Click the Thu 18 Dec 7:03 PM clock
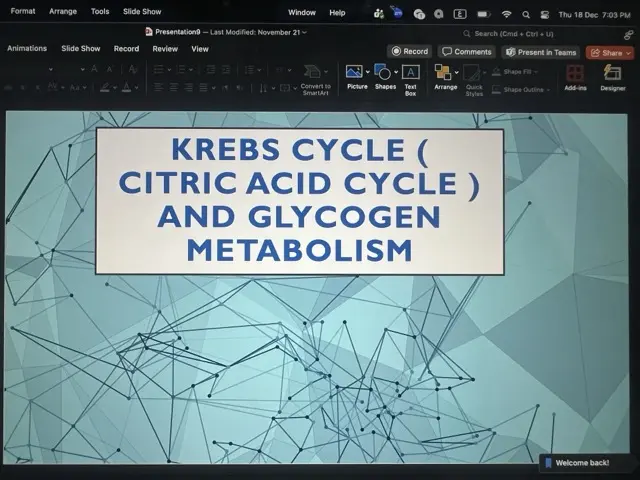 [594, 15]
